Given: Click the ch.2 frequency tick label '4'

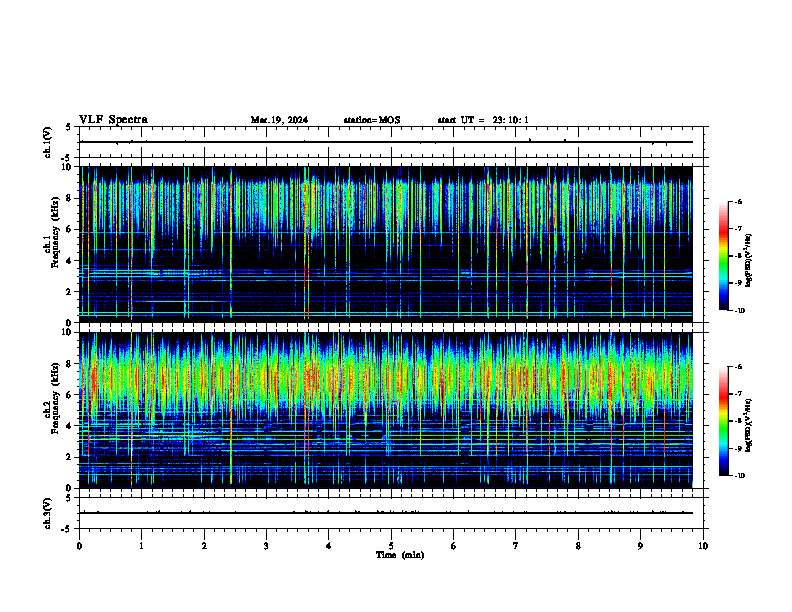Looking at the screenshot, I should [69, 426].
